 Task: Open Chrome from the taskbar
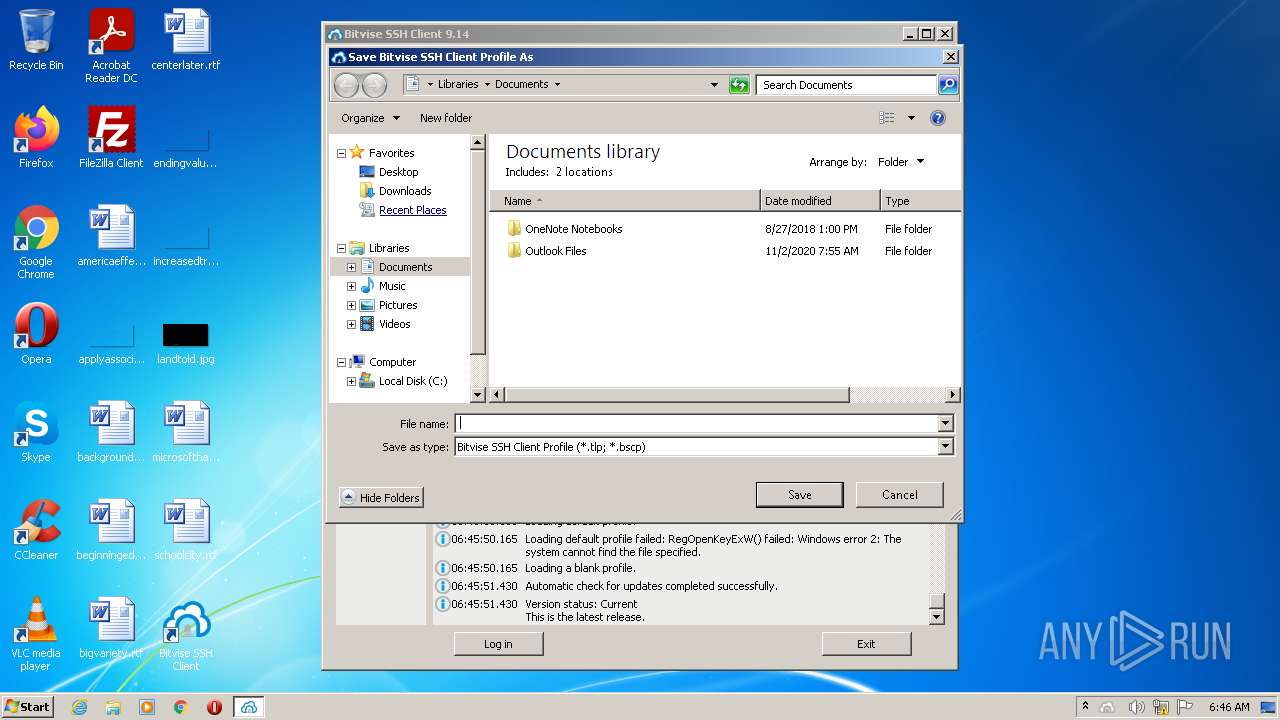coord(181,707)
